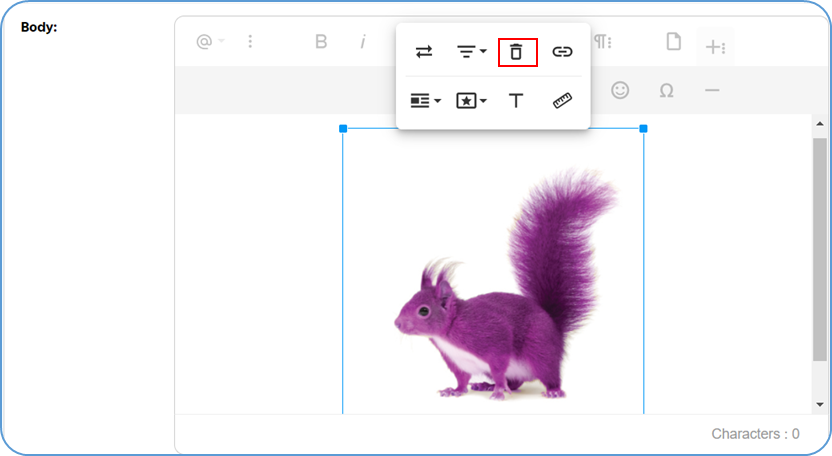Open the emoticons smiley picker

[x=620, y=90]
